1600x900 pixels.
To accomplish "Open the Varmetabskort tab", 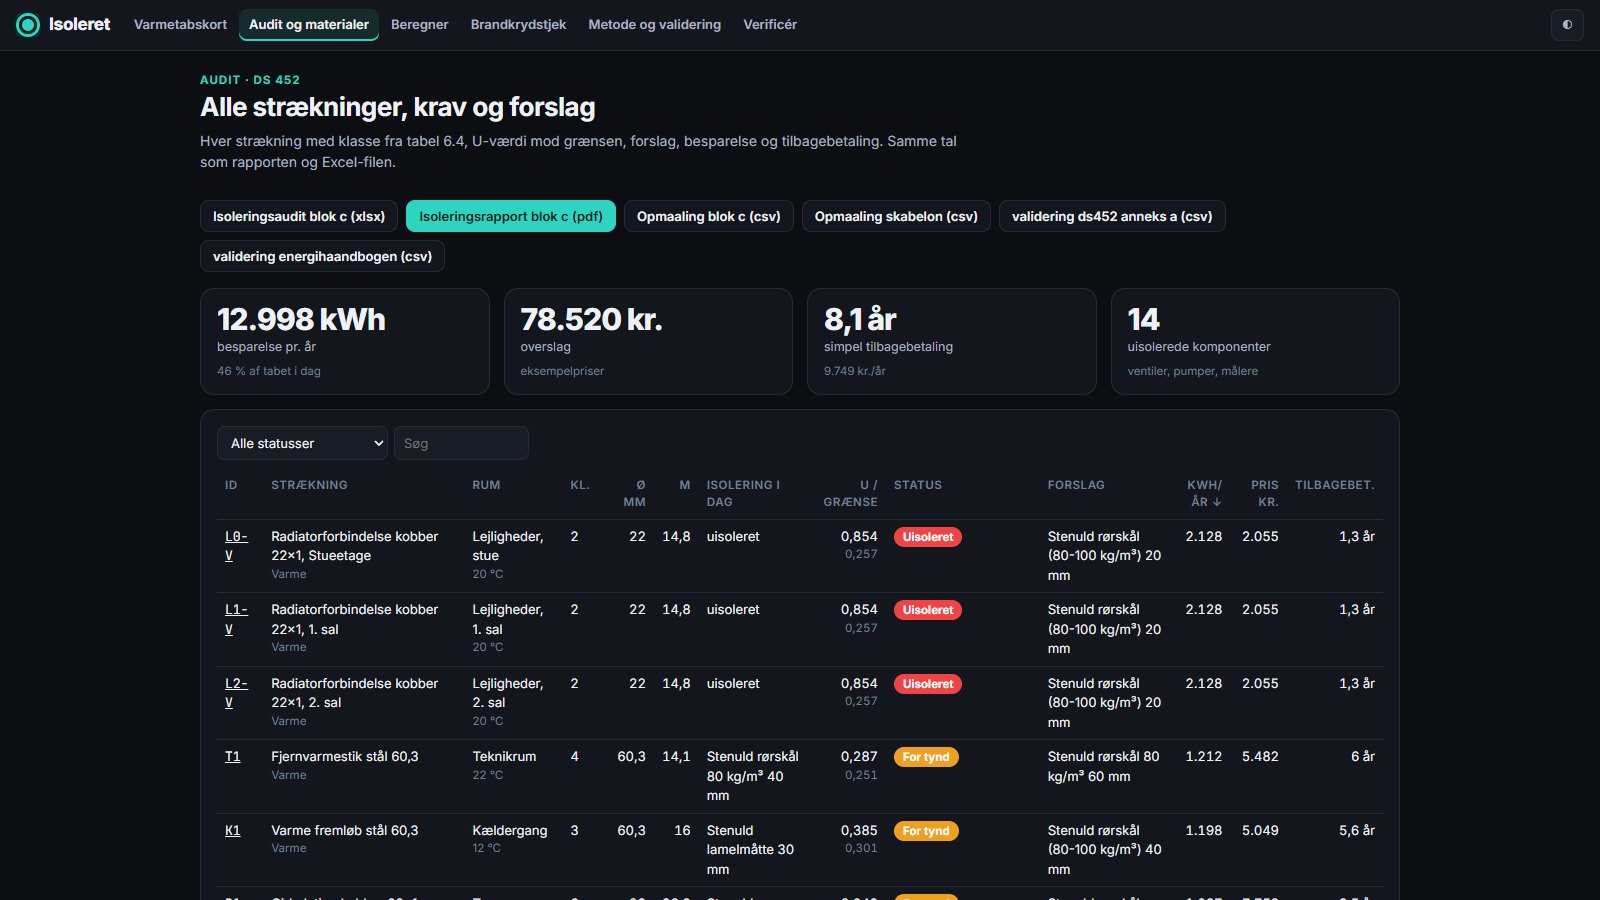I will (x=180, y=24).
